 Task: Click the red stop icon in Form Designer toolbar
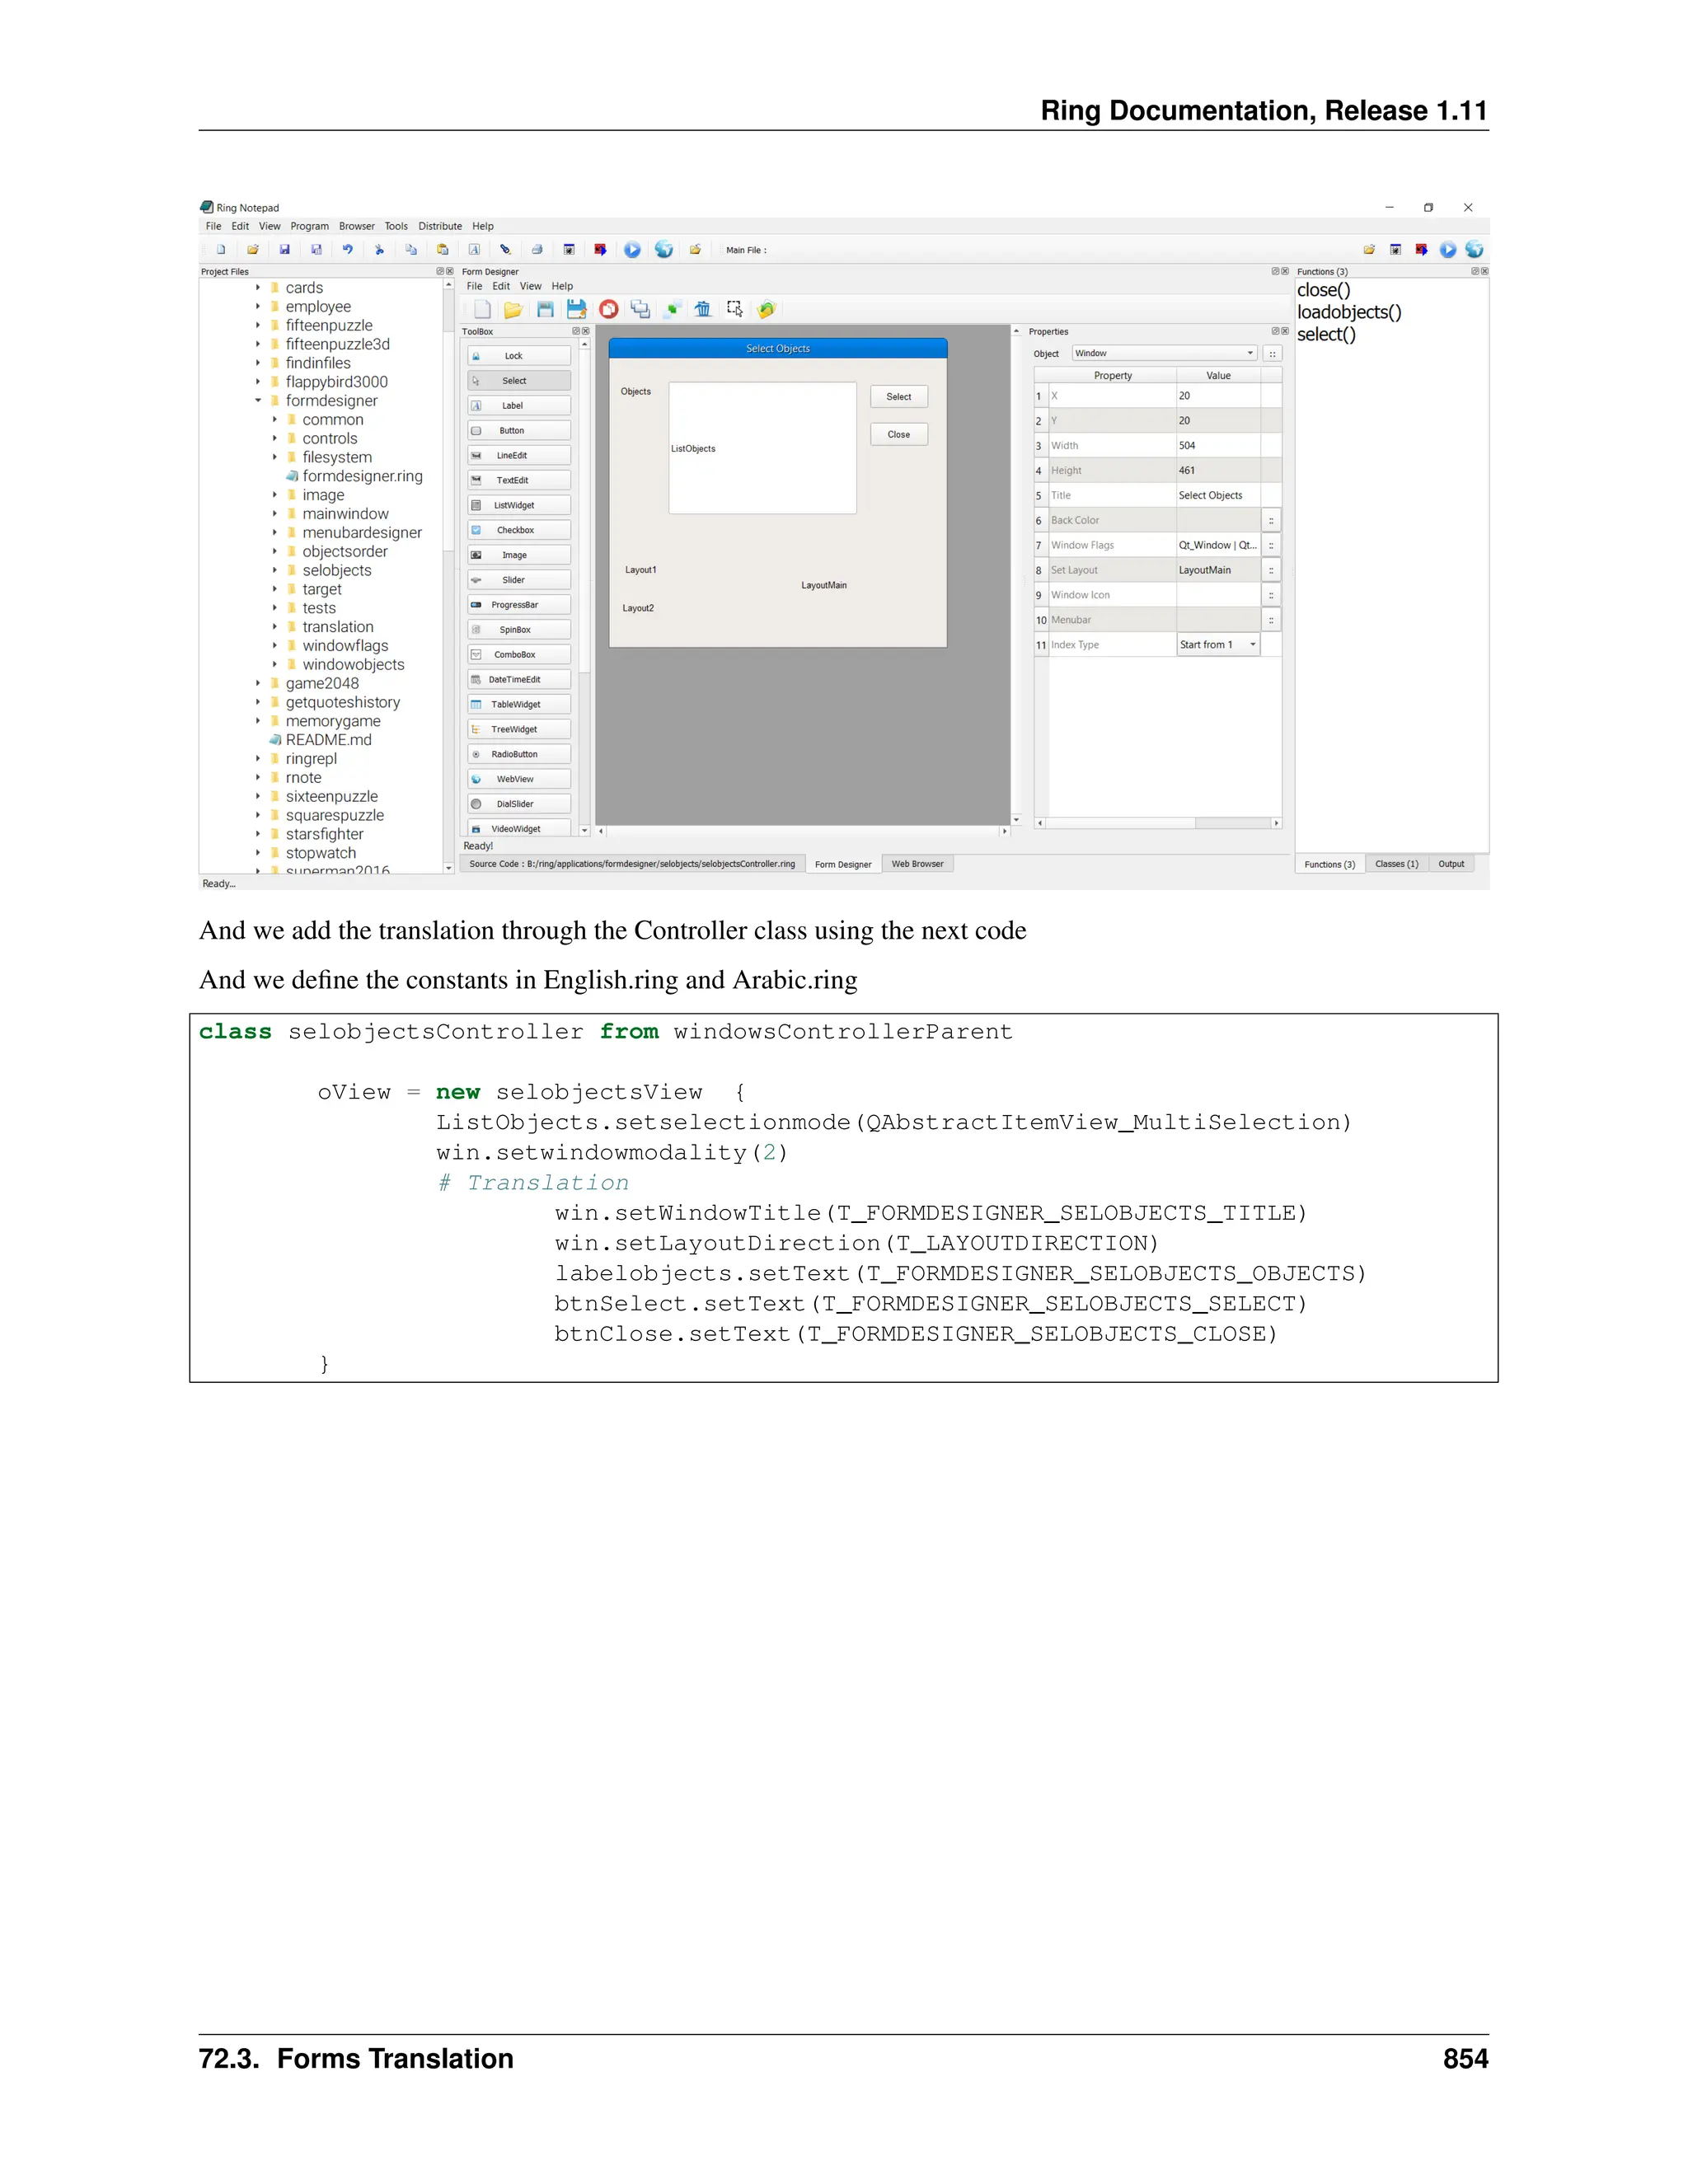click(x=608, y=309)
